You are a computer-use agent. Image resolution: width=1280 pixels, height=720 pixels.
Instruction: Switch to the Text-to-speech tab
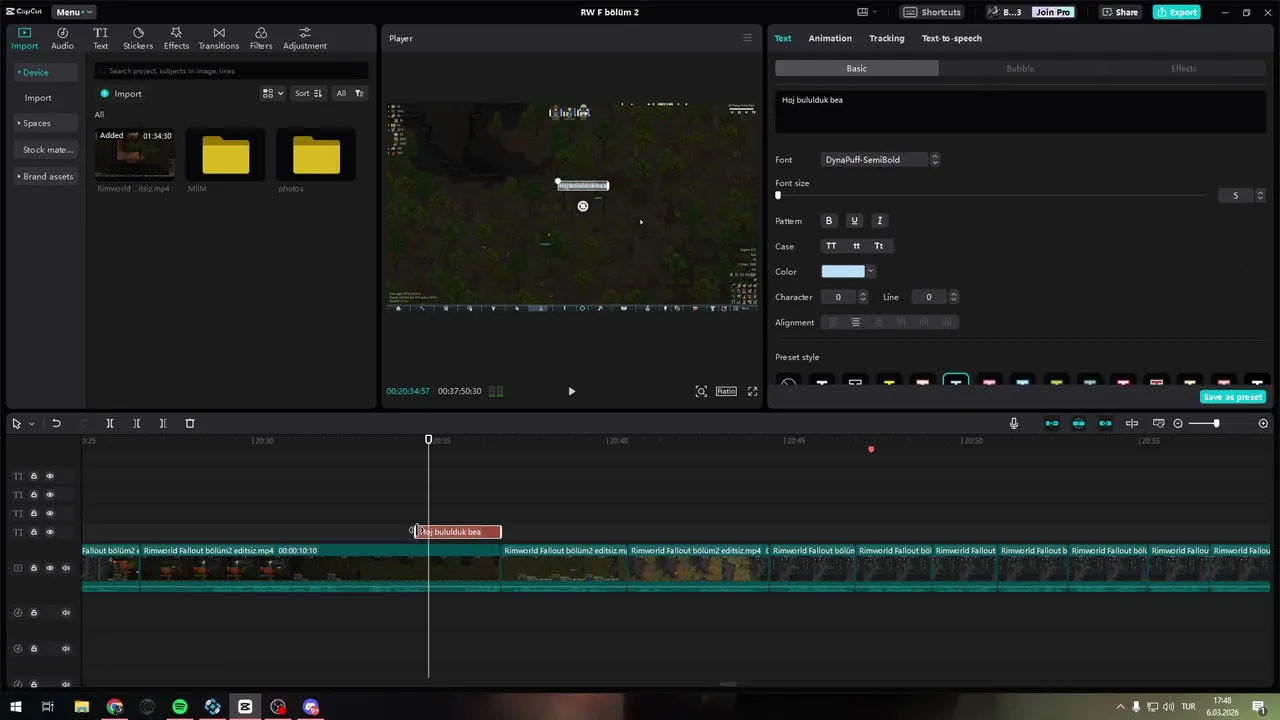[x=952, y=38]
